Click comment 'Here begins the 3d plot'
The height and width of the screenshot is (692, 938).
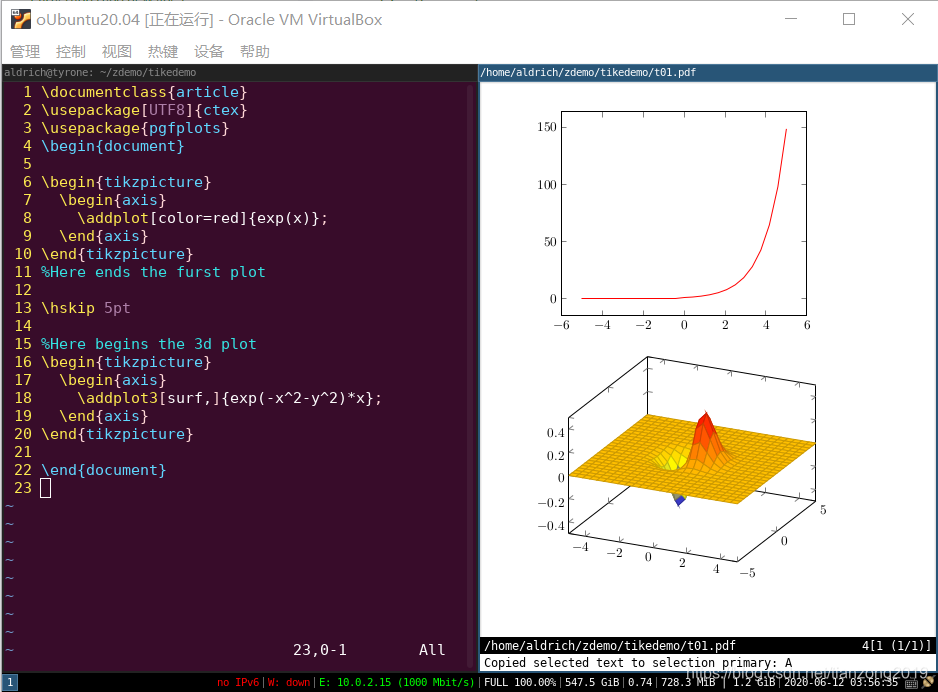pos(149,344)
